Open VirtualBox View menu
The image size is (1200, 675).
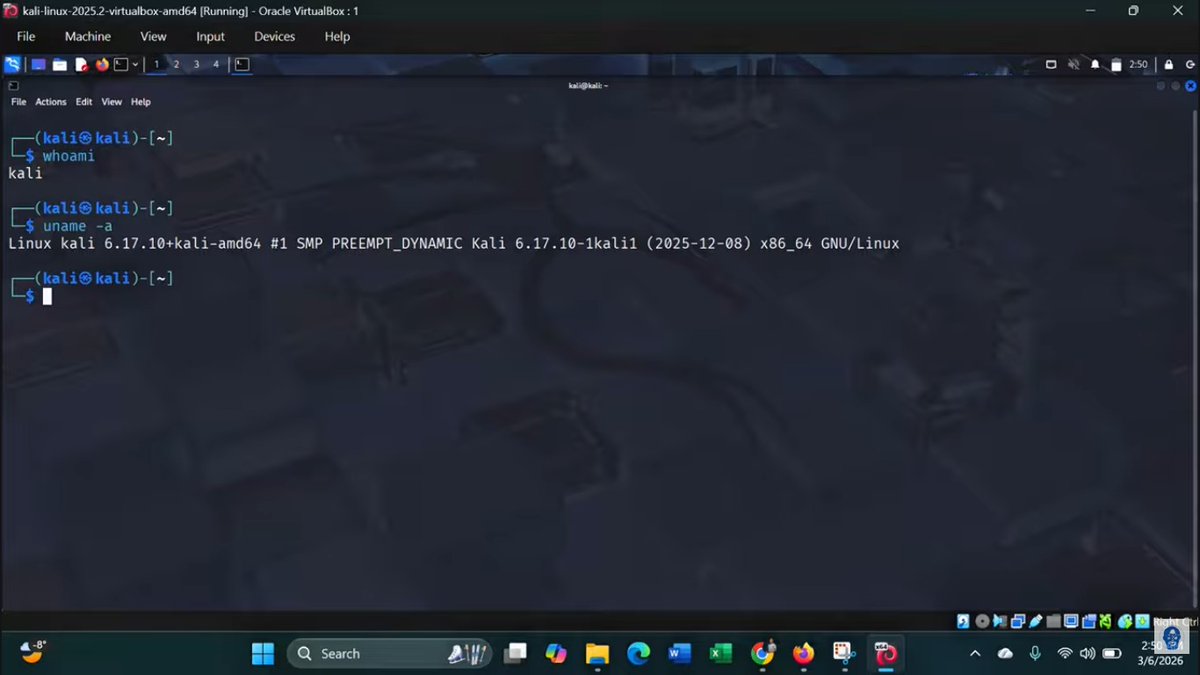coord(153,36)
